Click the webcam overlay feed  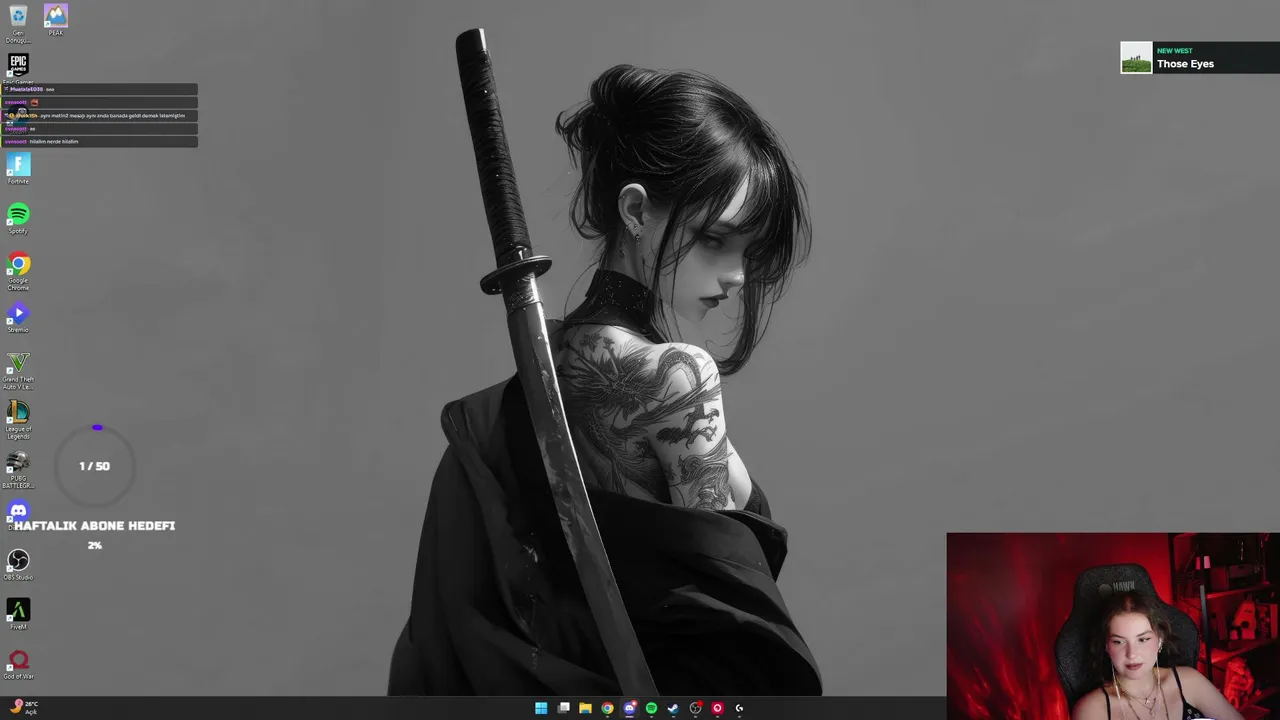point(1113,626)
